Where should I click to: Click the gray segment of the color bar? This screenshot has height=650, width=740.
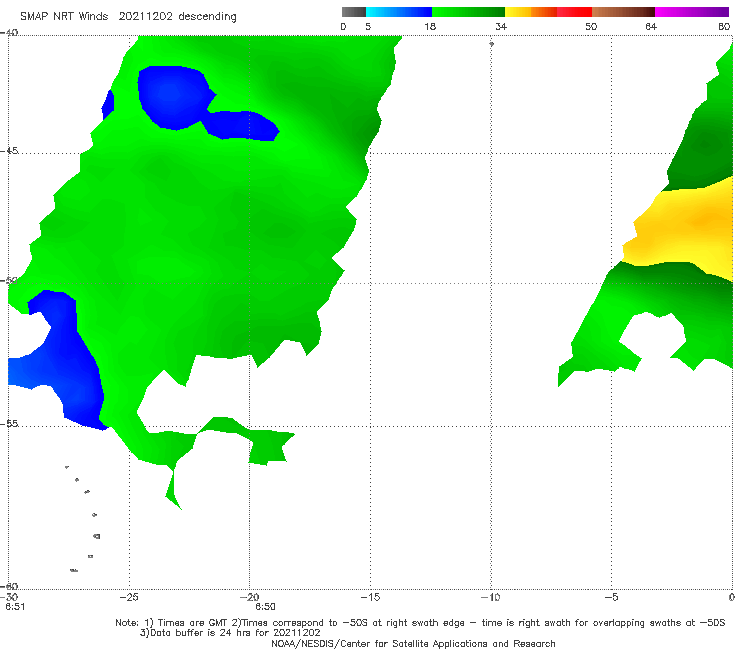(354, 12)
